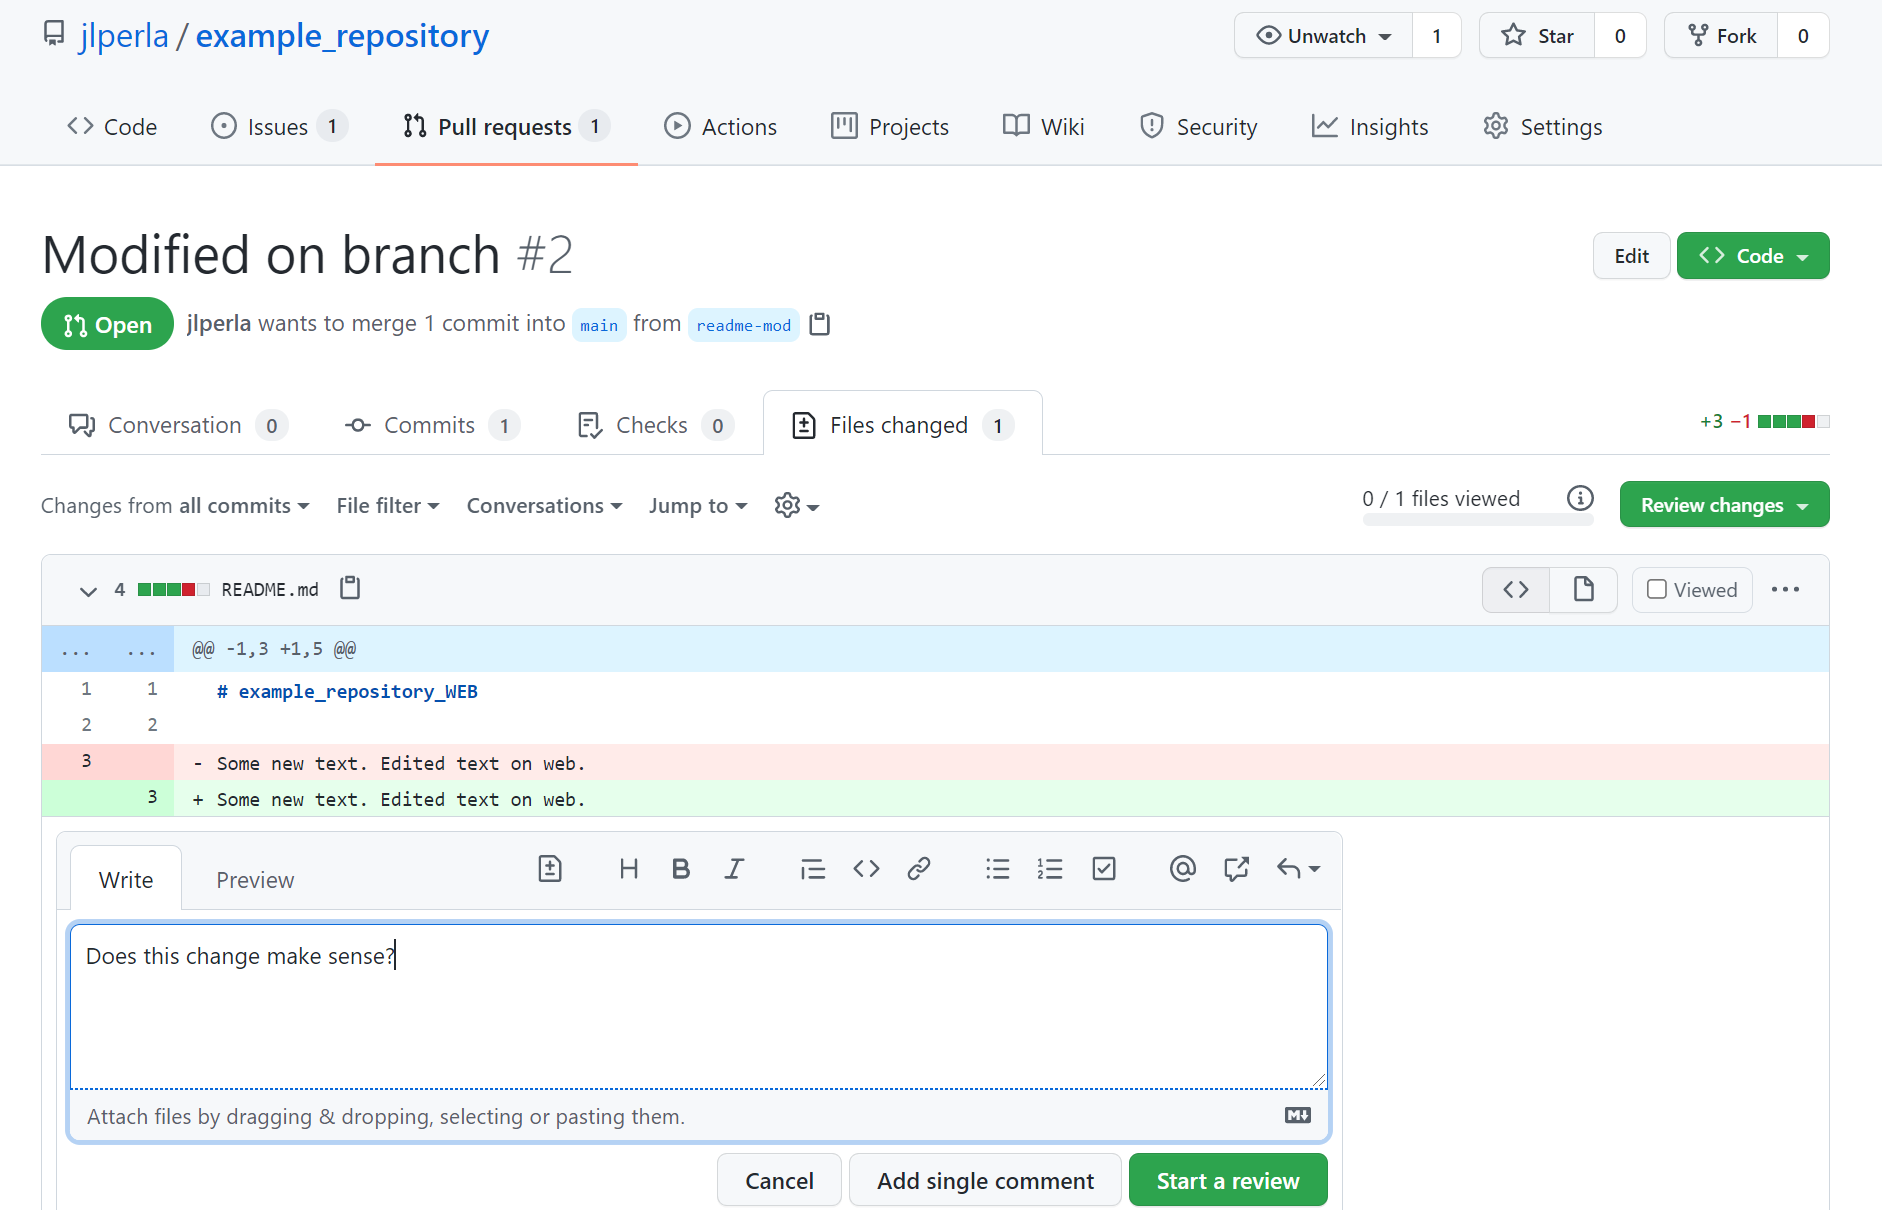
Task: Switch to rich diff display
Action: (x=1583, y=590)
